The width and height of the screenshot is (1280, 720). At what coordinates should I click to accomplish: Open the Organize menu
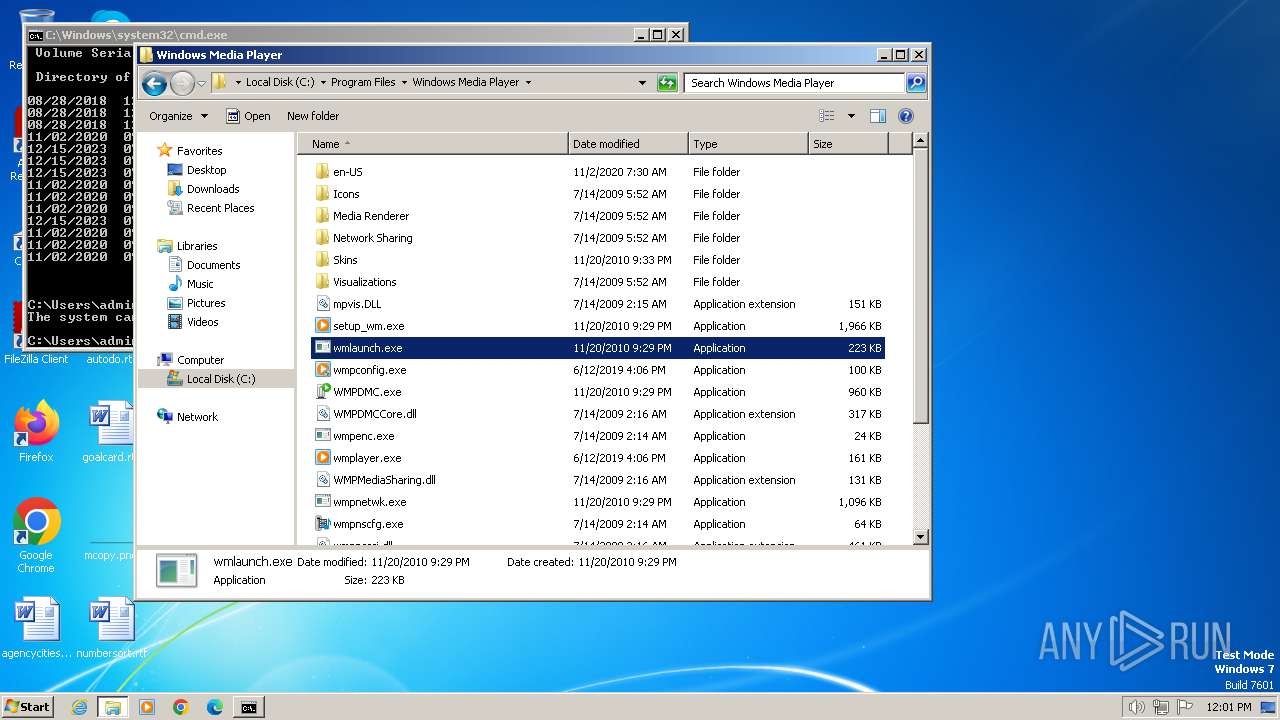pos(178,116)
